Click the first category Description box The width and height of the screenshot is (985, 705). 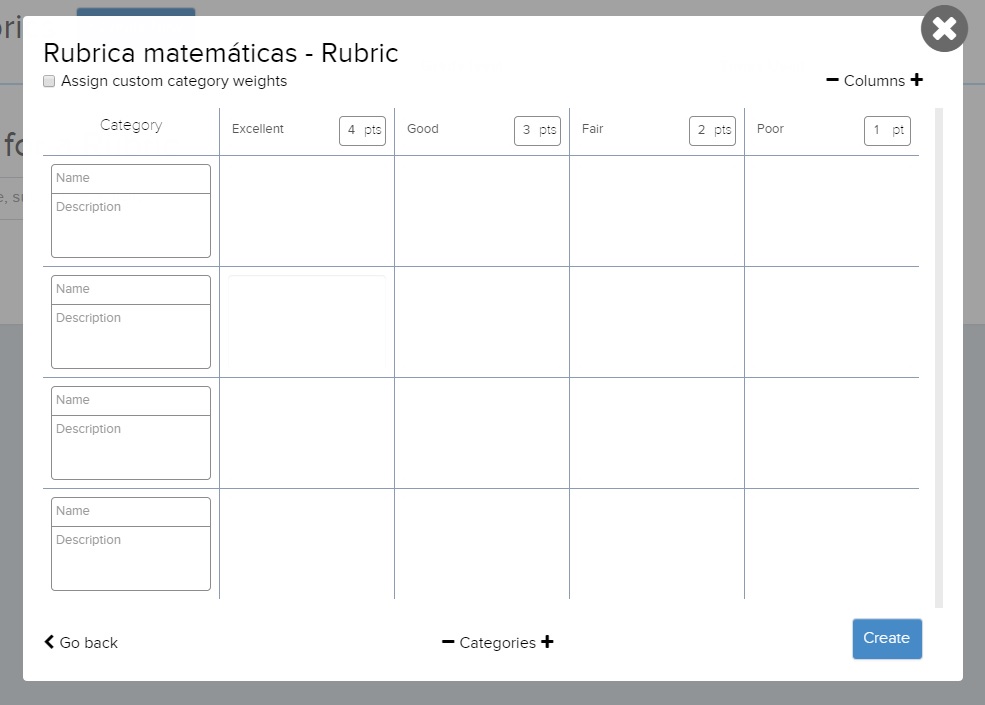[x=131, y=225]
